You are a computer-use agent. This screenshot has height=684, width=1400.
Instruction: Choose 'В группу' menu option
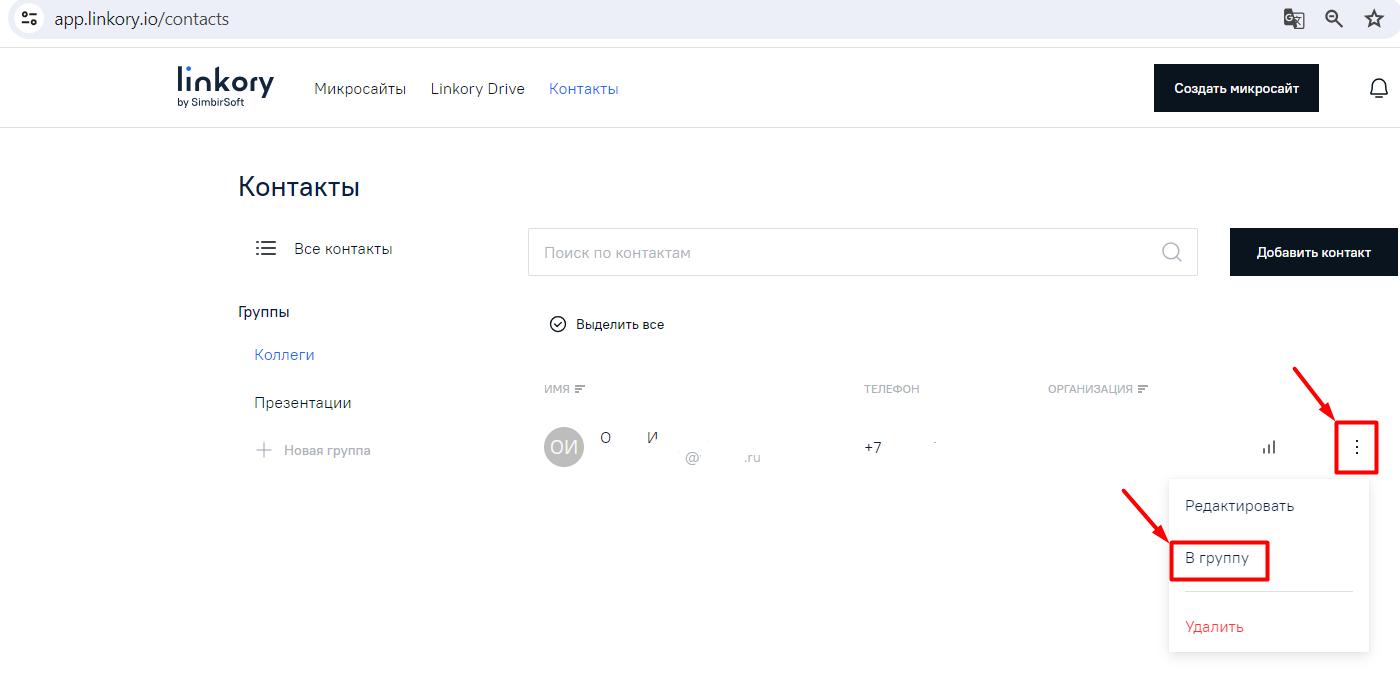[x=1217, y=558]
